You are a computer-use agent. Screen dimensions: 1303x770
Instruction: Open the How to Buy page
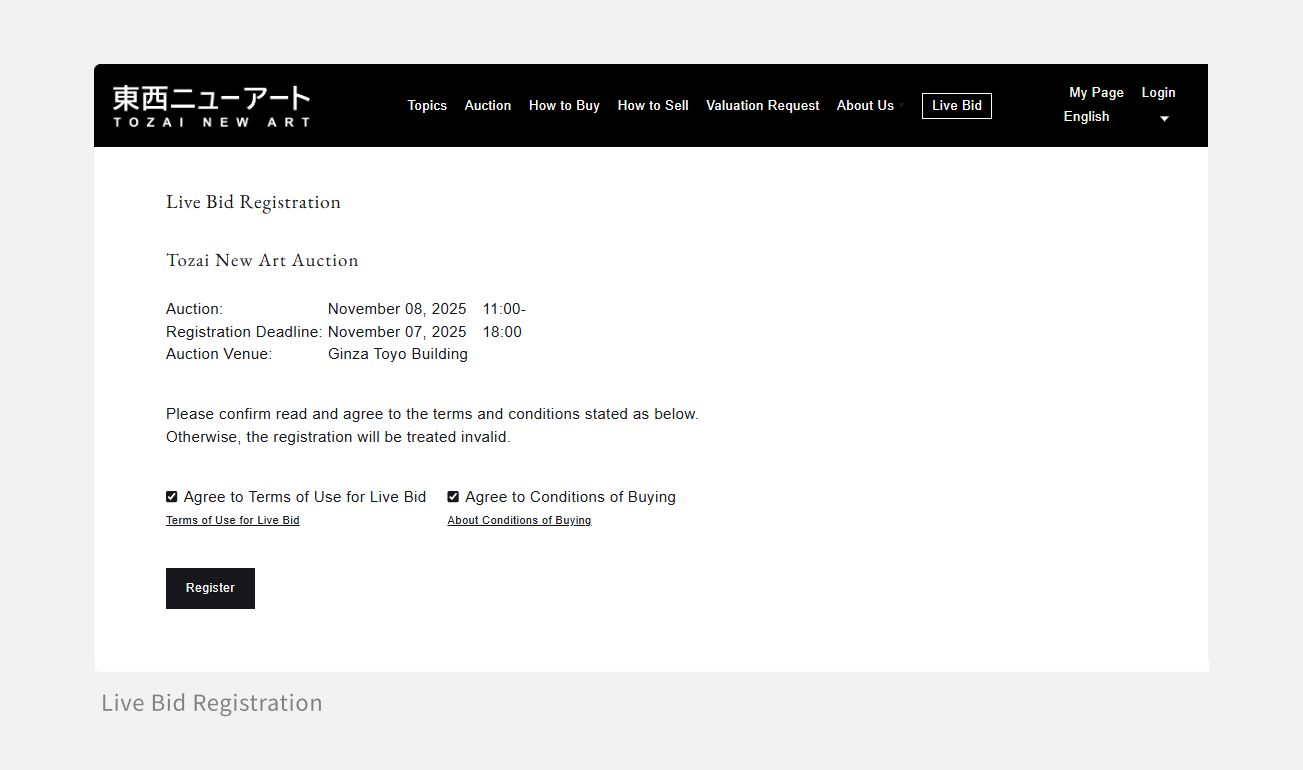point(564,106)
